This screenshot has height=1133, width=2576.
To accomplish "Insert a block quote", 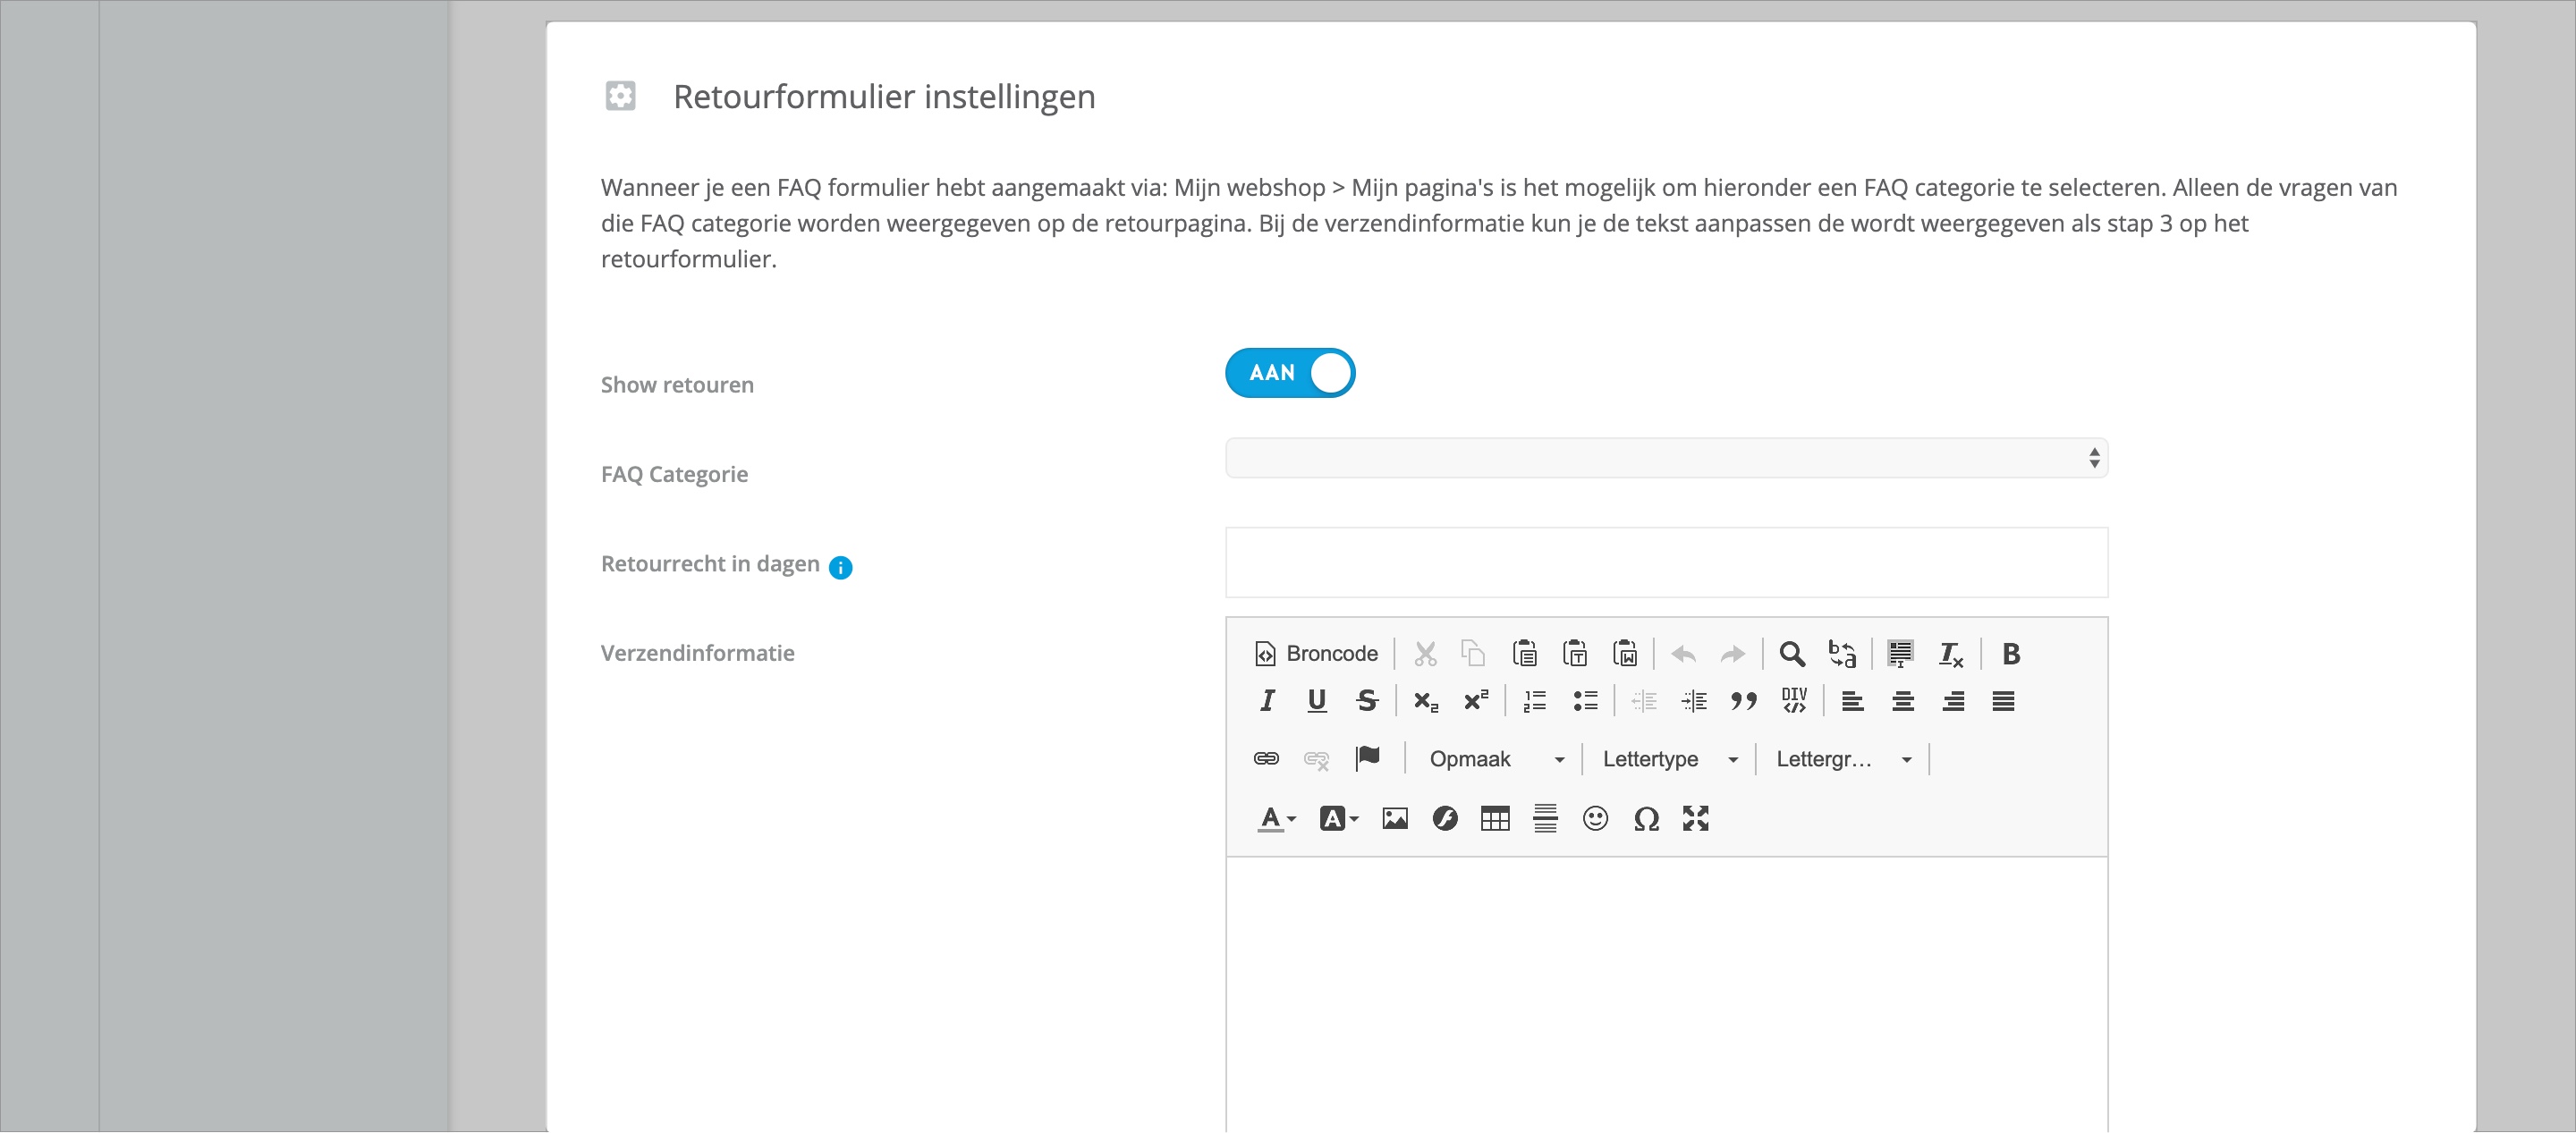I will coord(1744,701).
